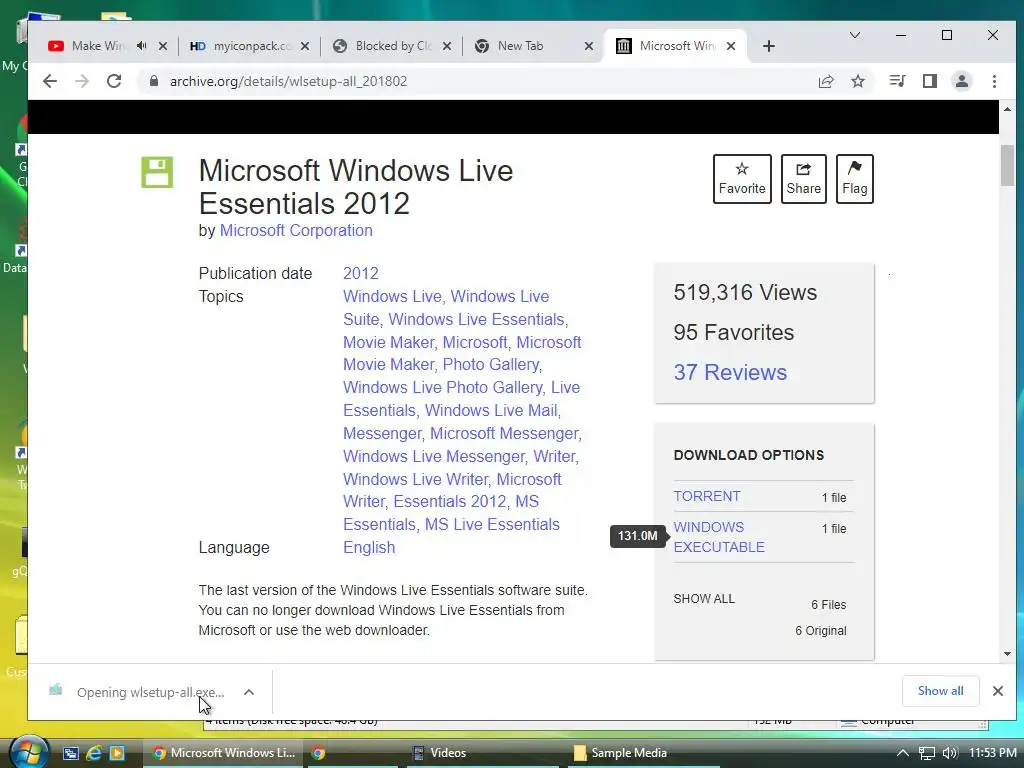Click the green floppy disk software icon
This screenshot has height=768, width=1024.
tap(157, 172)
